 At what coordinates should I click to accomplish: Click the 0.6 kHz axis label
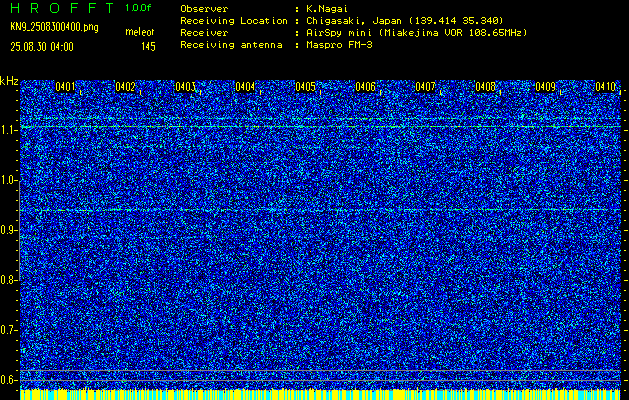tap(8, 380)
